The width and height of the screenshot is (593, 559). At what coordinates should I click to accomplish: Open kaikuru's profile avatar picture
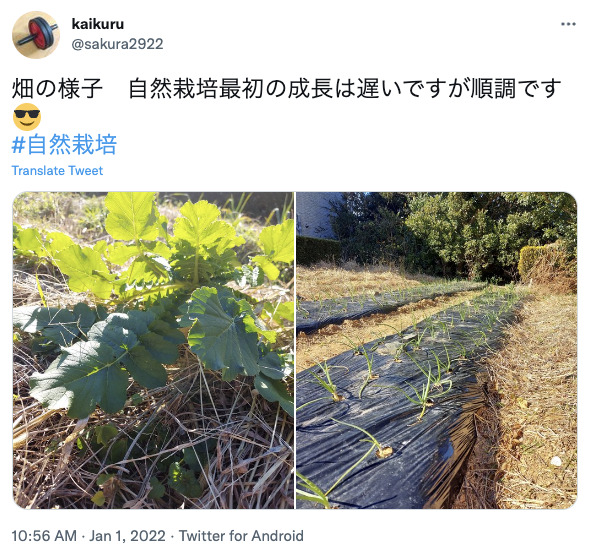pyautogui.click(x=36, y=35)
